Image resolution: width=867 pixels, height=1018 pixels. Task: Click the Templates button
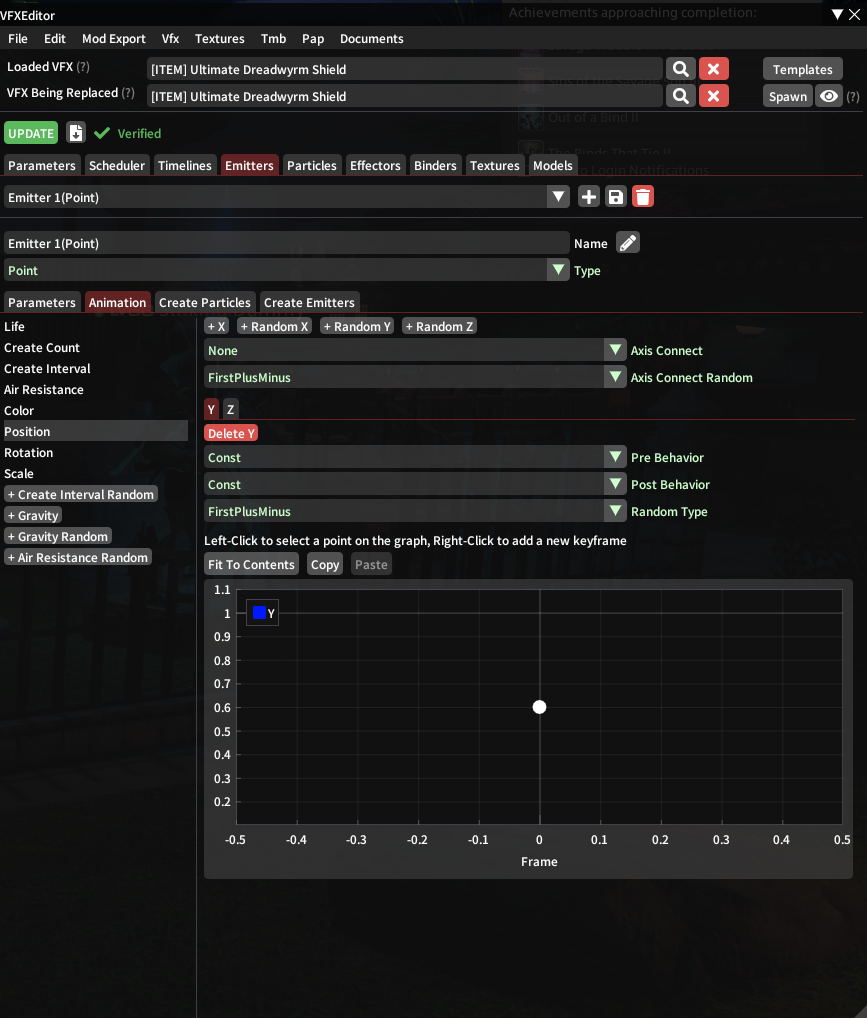pos(802,69)
